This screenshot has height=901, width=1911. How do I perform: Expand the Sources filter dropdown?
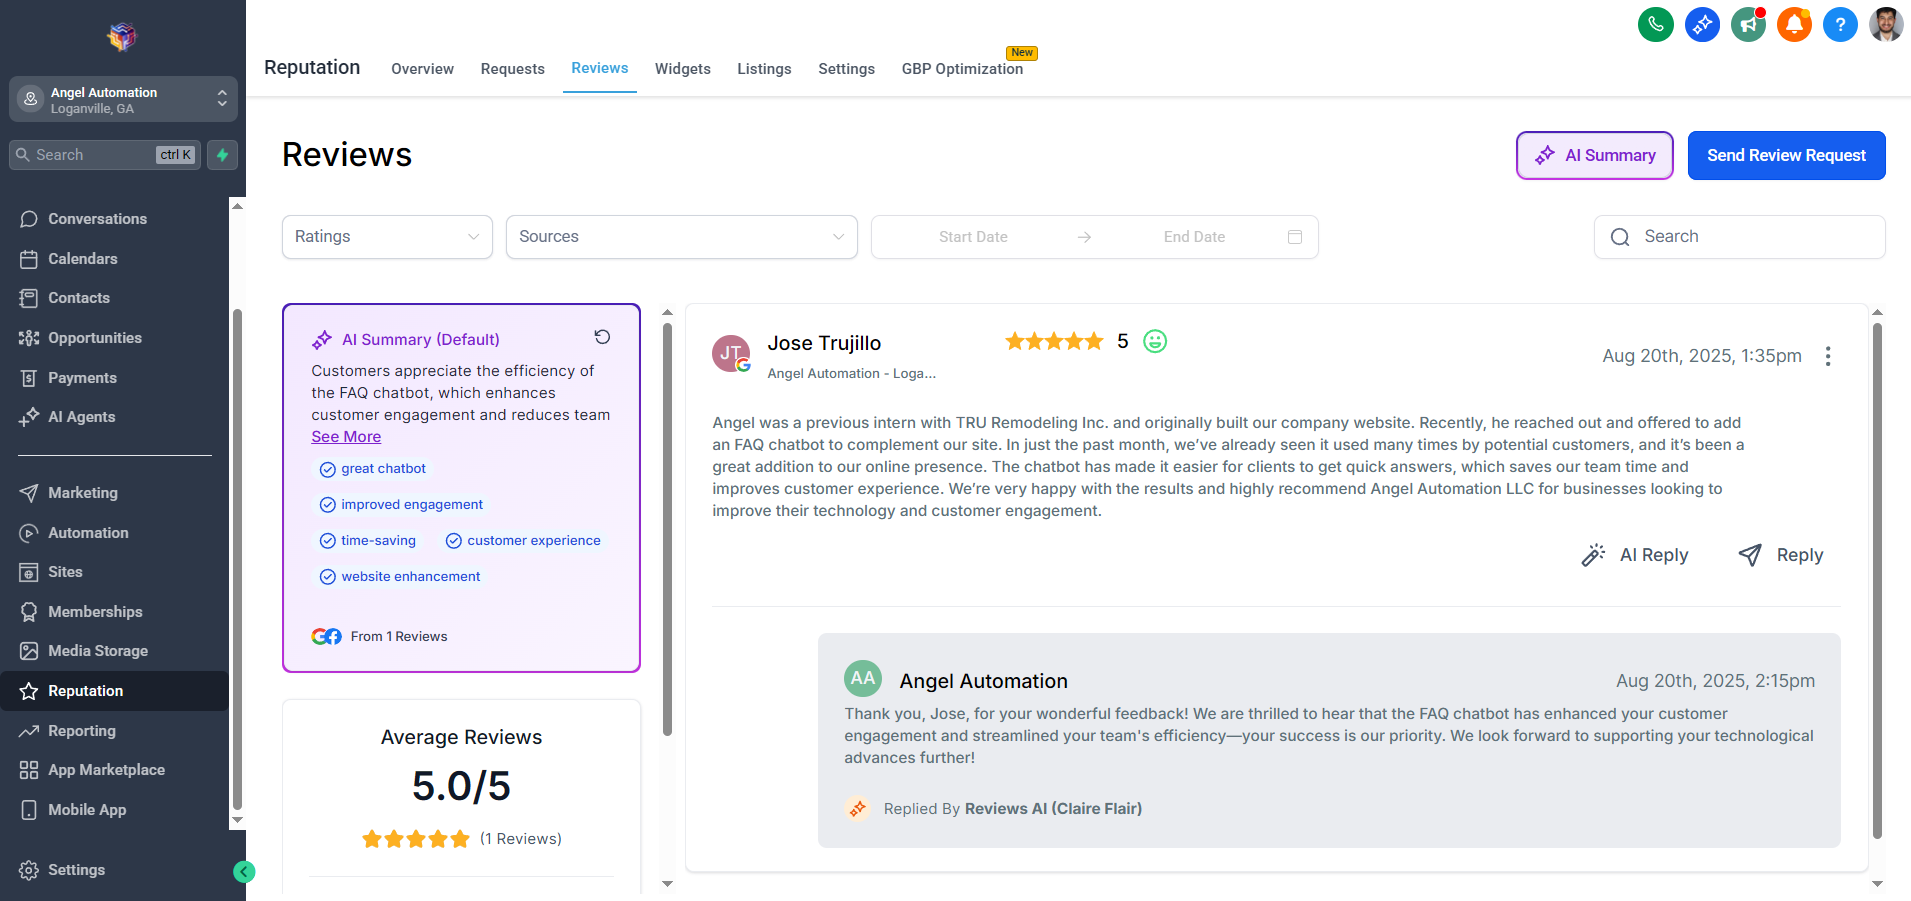(x=681, y=237)
